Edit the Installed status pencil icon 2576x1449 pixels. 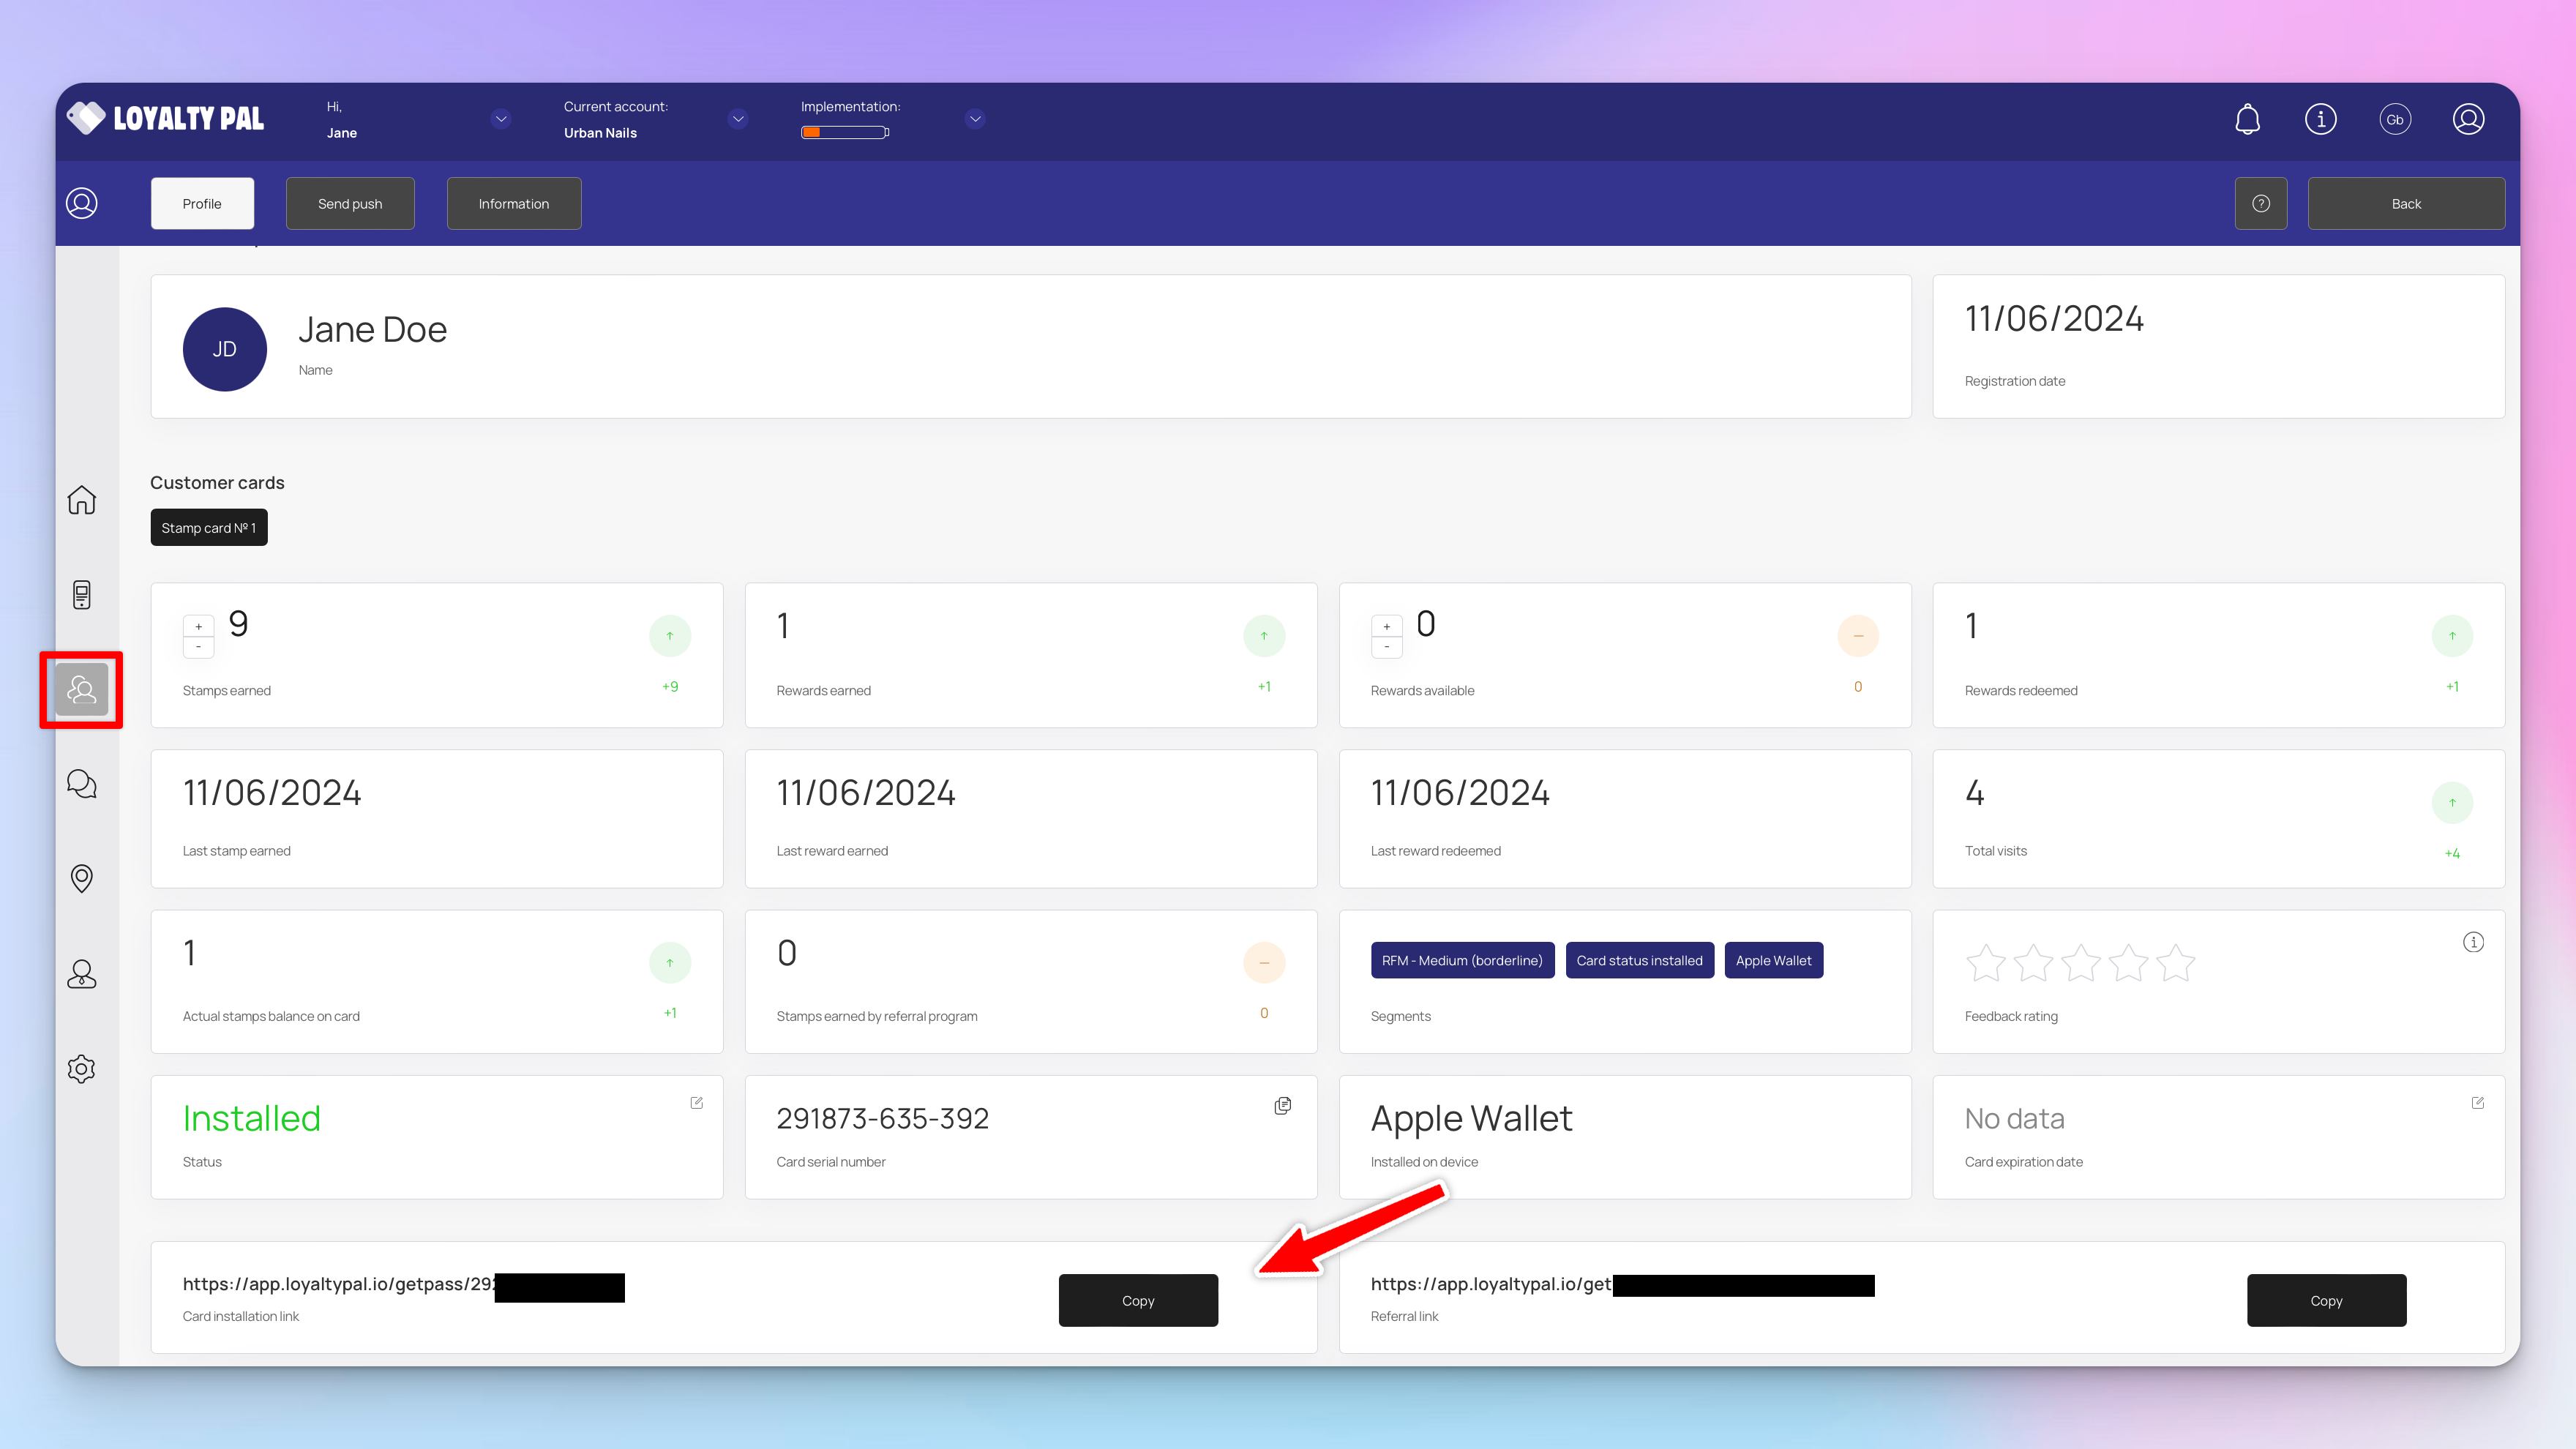pos(696,1102)
